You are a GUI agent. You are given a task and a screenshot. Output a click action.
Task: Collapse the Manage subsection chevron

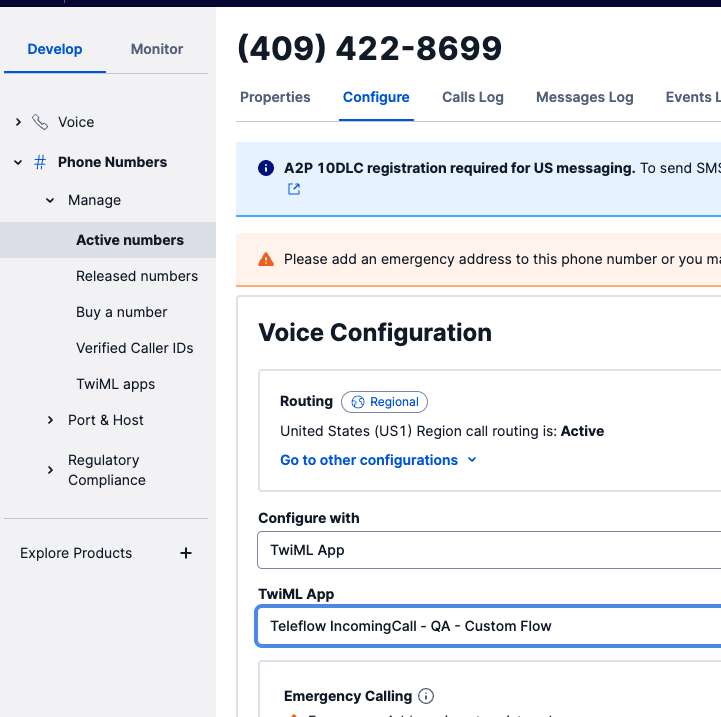pyautogui.click(x=50, y=201)
